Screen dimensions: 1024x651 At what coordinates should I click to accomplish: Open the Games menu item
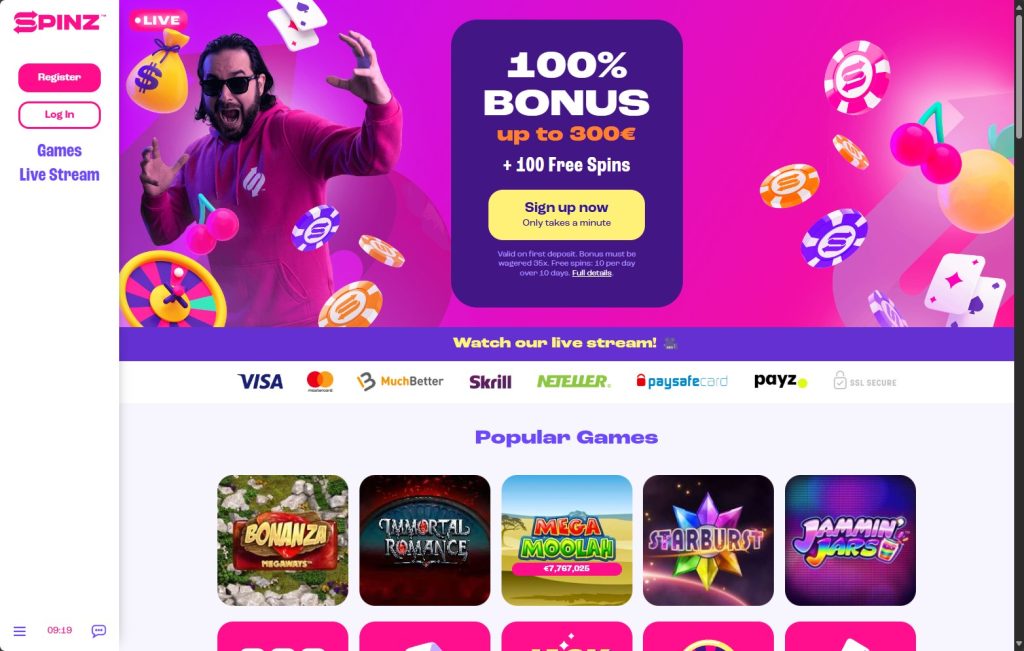(59, 151)
